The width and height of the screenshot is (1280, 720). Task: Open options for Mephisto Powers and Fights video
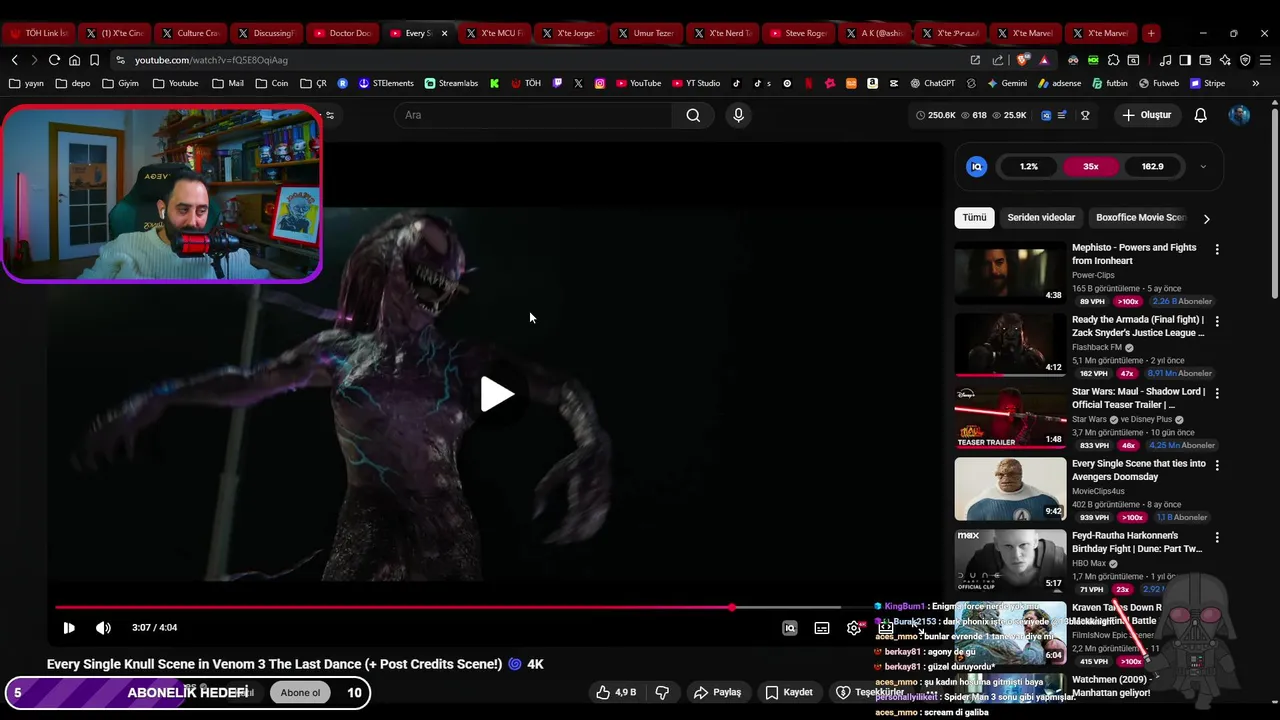tap(1217, 249)
